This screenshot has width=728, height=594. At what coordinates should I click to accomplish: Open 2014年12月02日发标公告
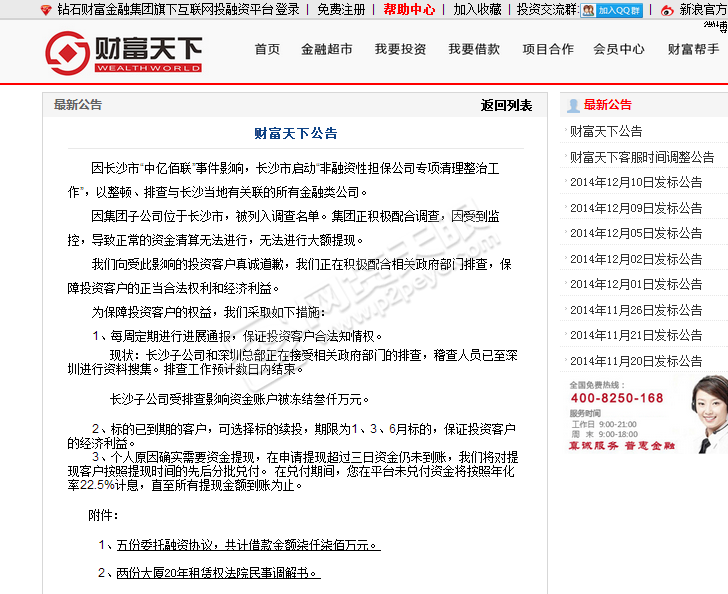pos(636,259)
